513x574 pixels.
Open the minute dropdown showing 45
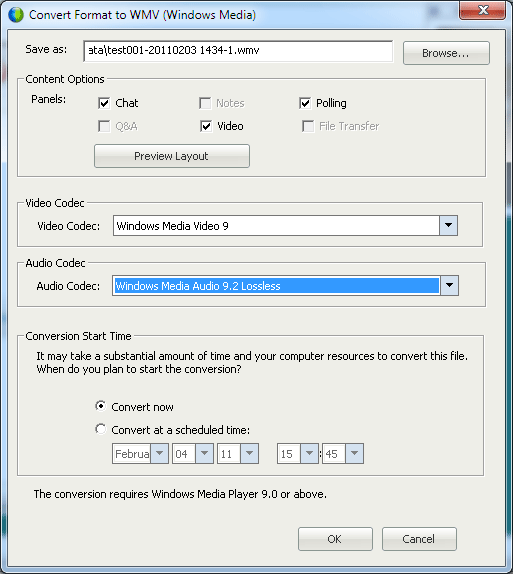[x=354, y=454]
